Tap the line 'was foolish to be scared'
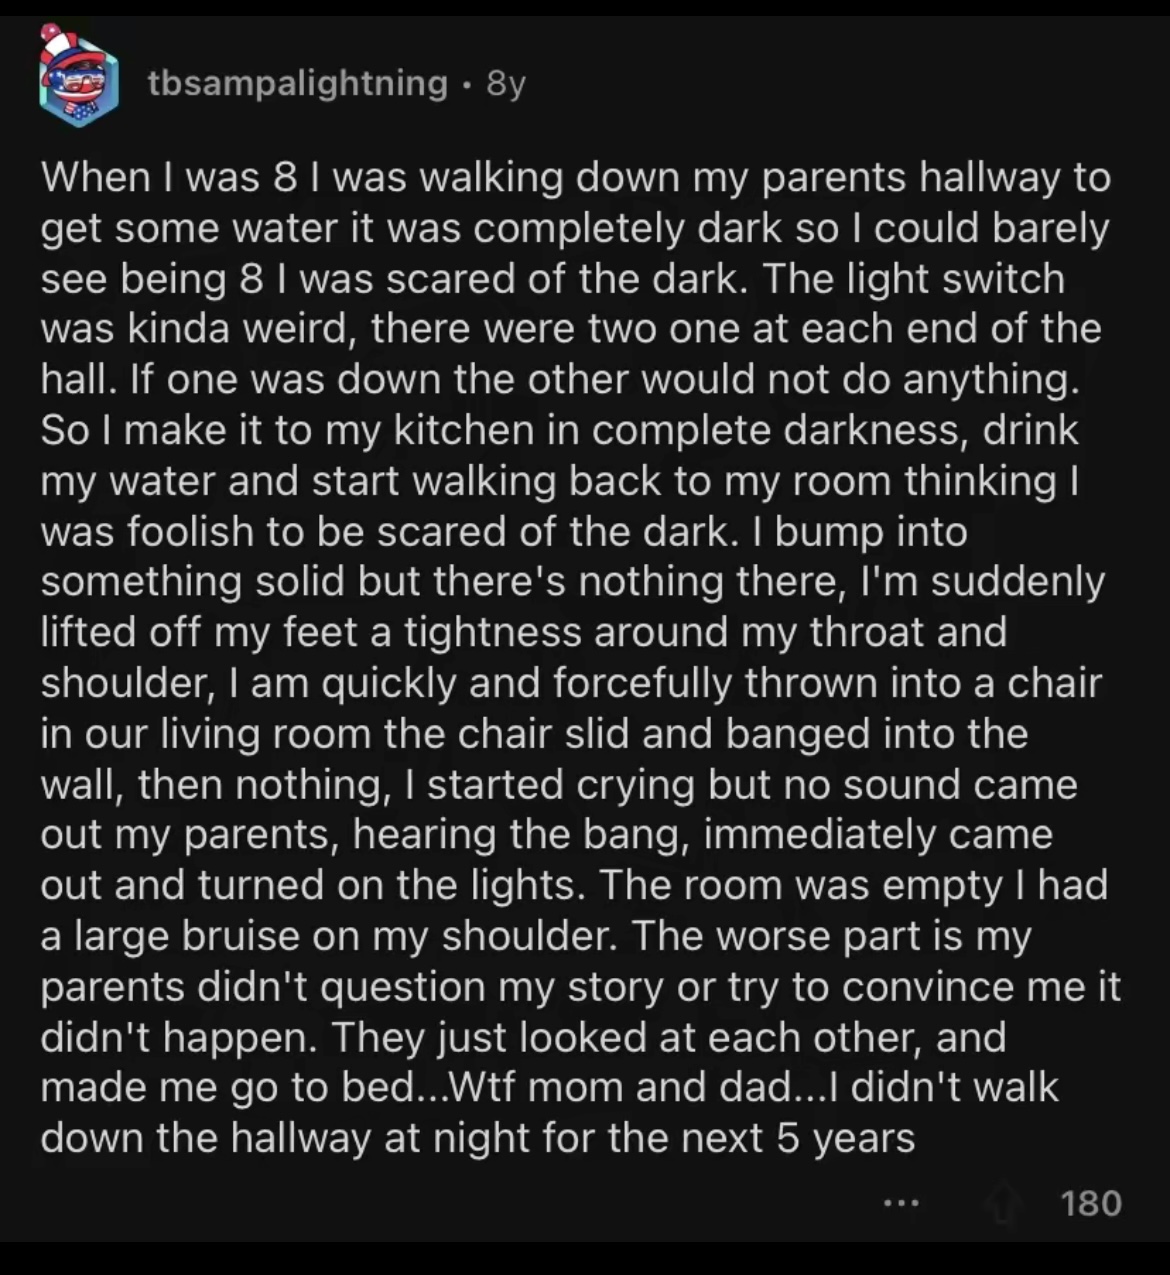This screenshot has width=1170, height=1275. point(504,531)
